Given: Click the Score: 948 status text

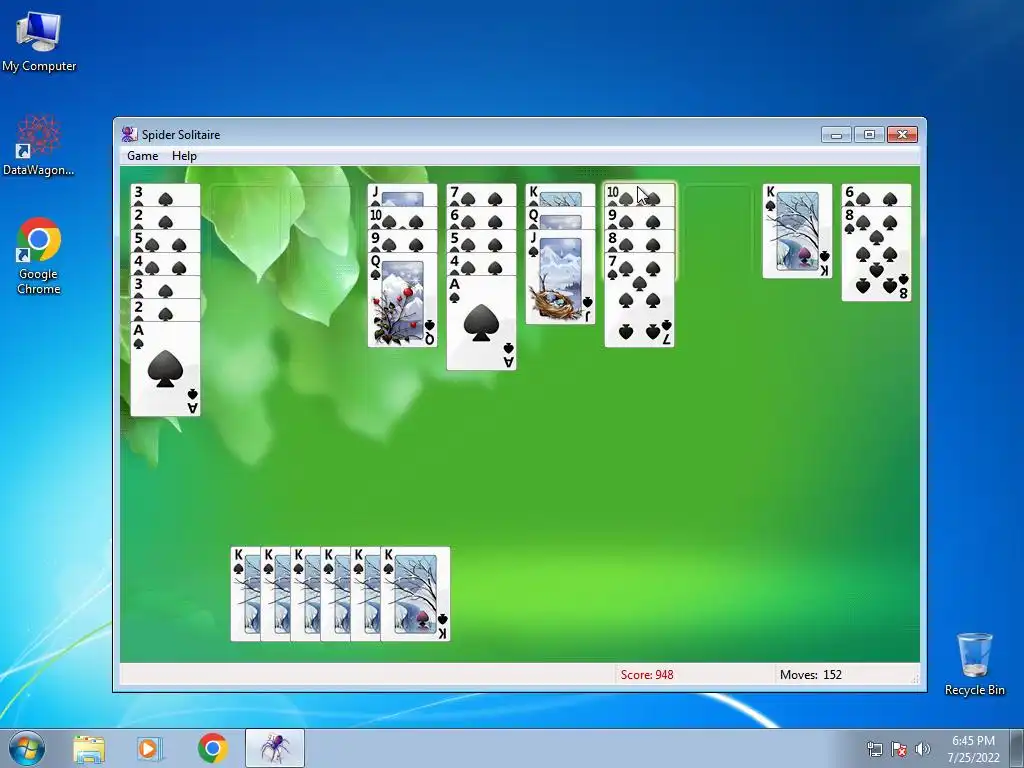Looking at the screenshot, I should pos(647,675).
